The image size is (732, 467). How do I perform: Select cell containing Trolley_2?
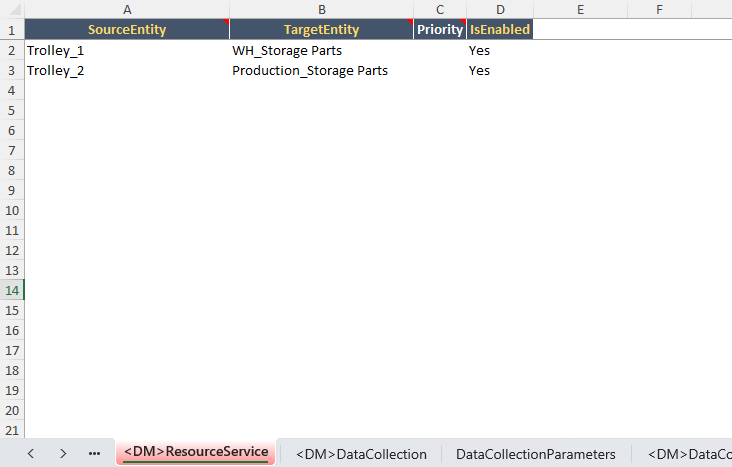tap(127, 70)
